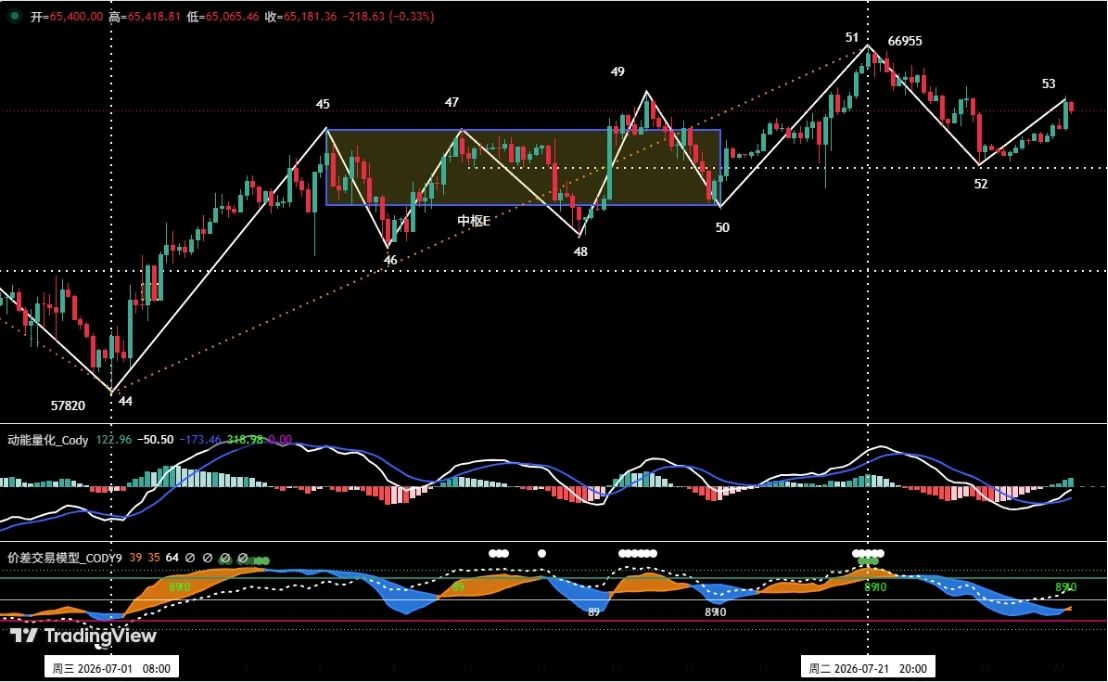Select the 价差交易模型_CODY9 indicator title
The height and width of the screenshot is (682, 1108).
[x=64, y=558]
